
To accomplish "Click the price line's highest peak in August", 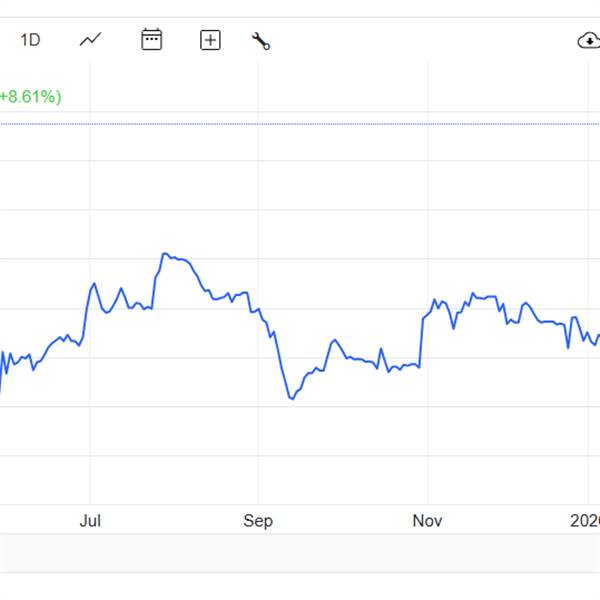I will pos(164,254).
